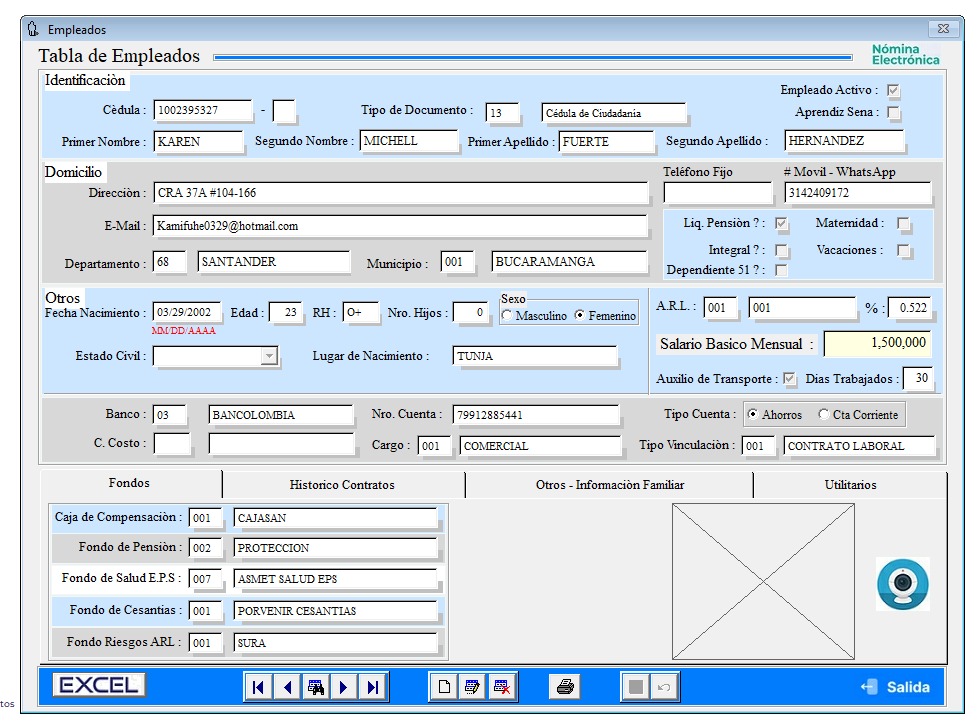This screenshot has width=980, height=724.
Task: Open the Historico Contratos tab
Action: tap(342, 485)
